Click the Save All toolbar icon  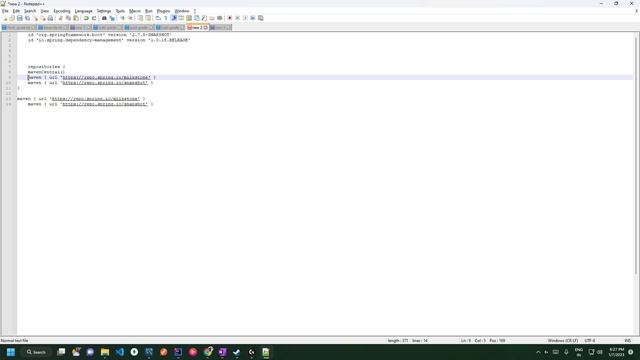pos(27,18)
